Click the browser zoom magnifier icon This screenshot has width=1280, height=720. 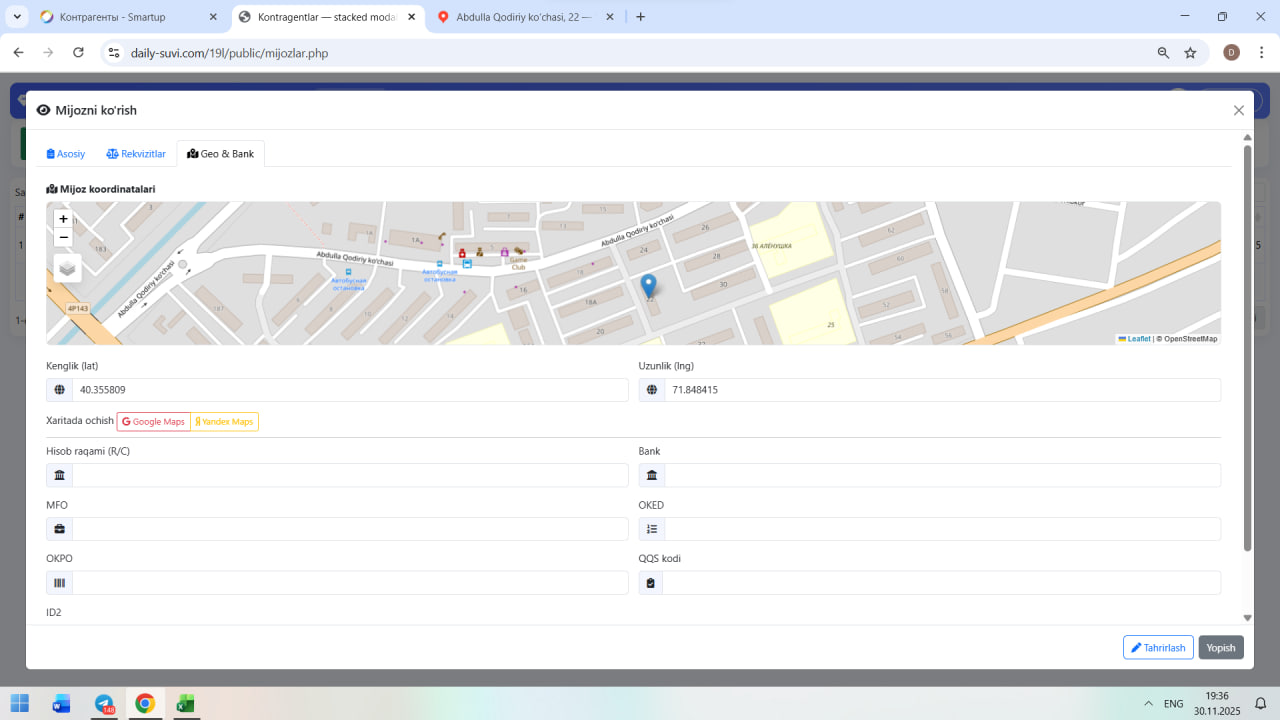point(1163,53)
